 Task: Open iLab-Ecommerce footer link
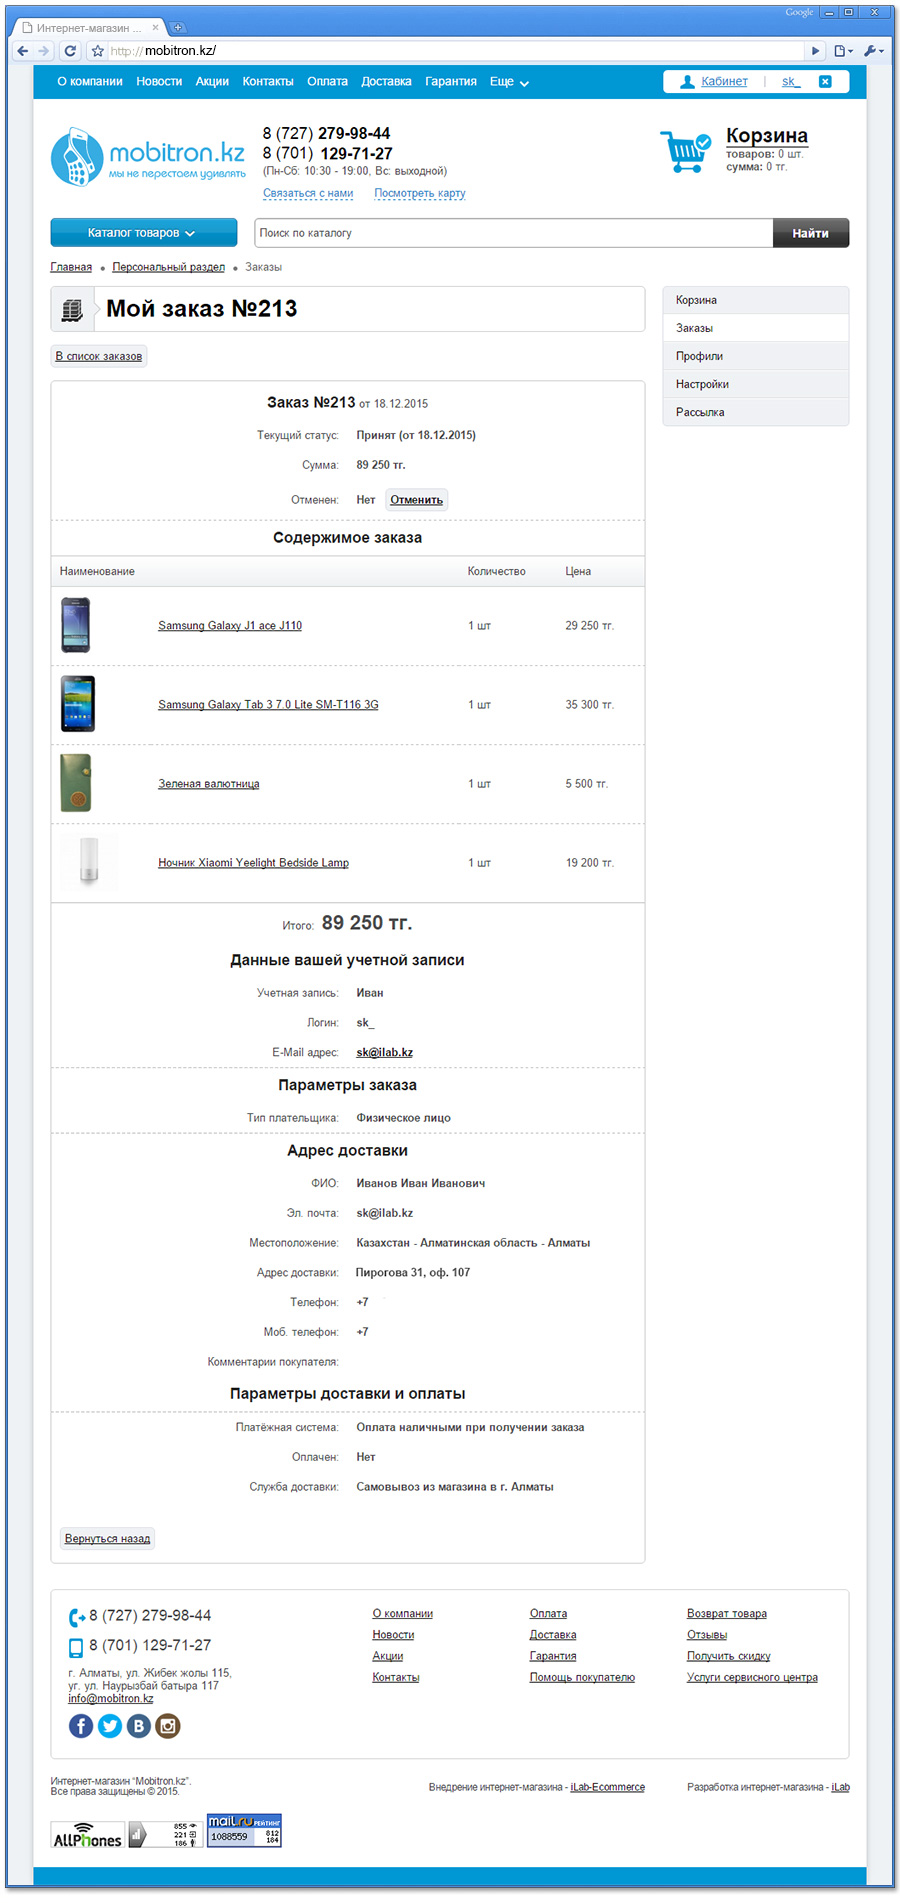pyautogui.click(x=608, y=1788)
